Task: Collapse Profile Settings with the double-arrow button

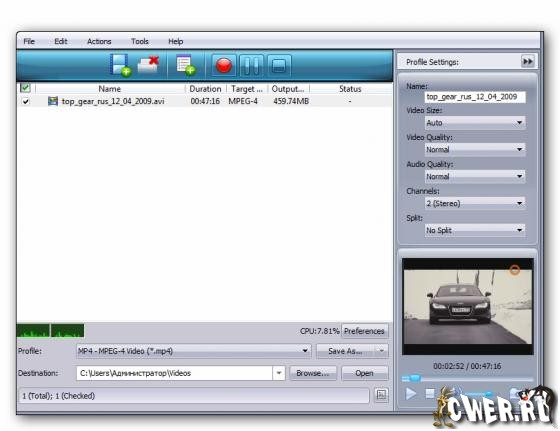Action: pos(528,61)
